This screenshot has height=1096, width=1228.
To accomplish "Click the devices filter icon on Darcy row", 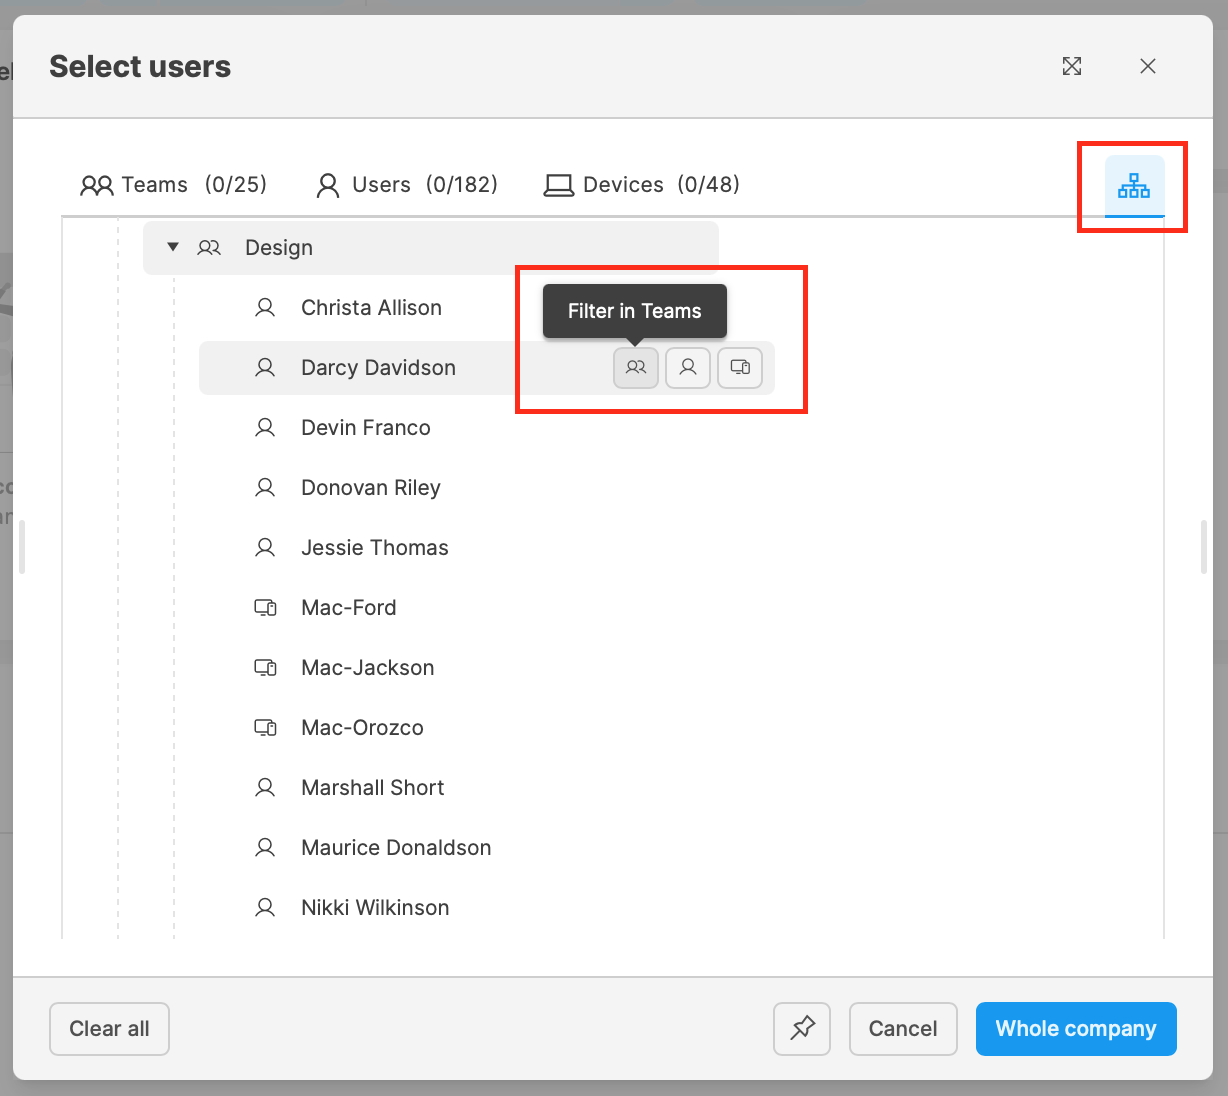I will coord(740,368).
